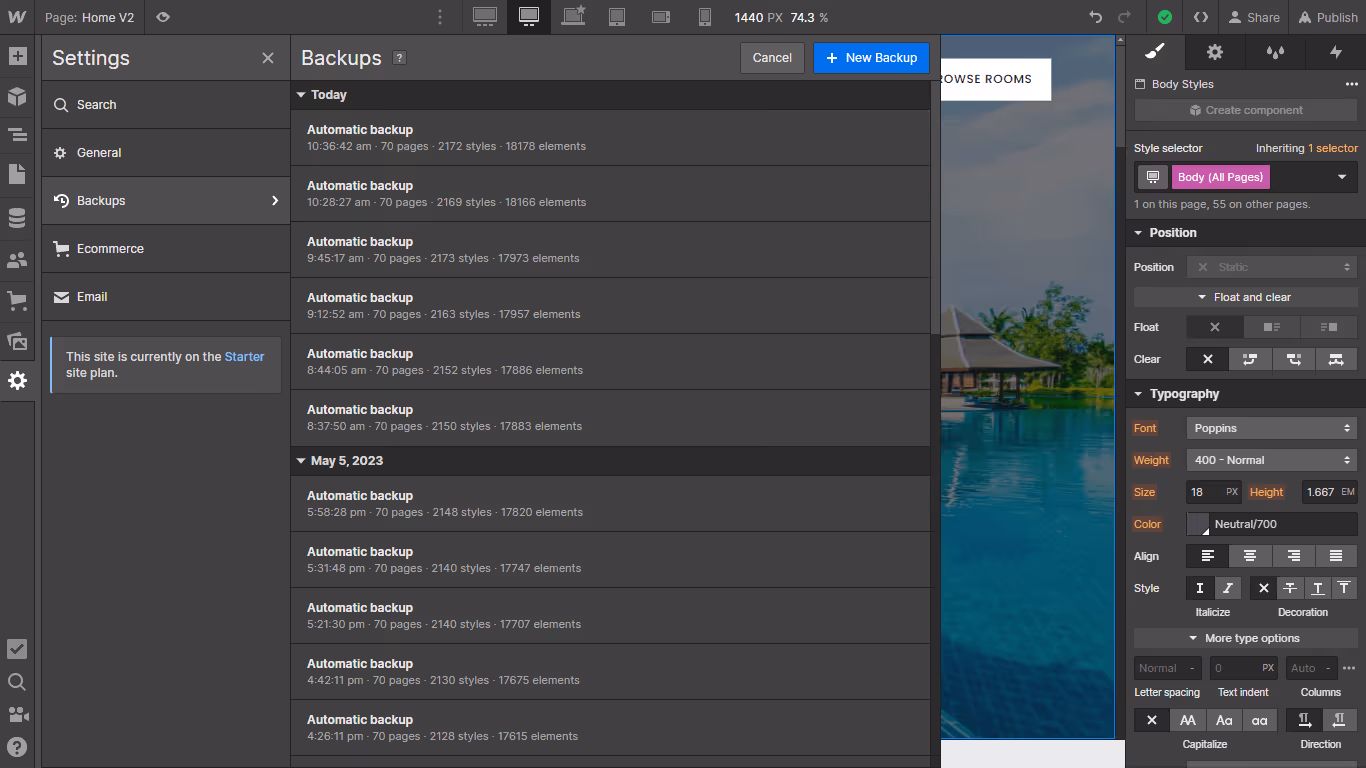The height and width of the screenshot is (768, 1366).
Task: Open the code export icon
Action: coord(1201,17)
